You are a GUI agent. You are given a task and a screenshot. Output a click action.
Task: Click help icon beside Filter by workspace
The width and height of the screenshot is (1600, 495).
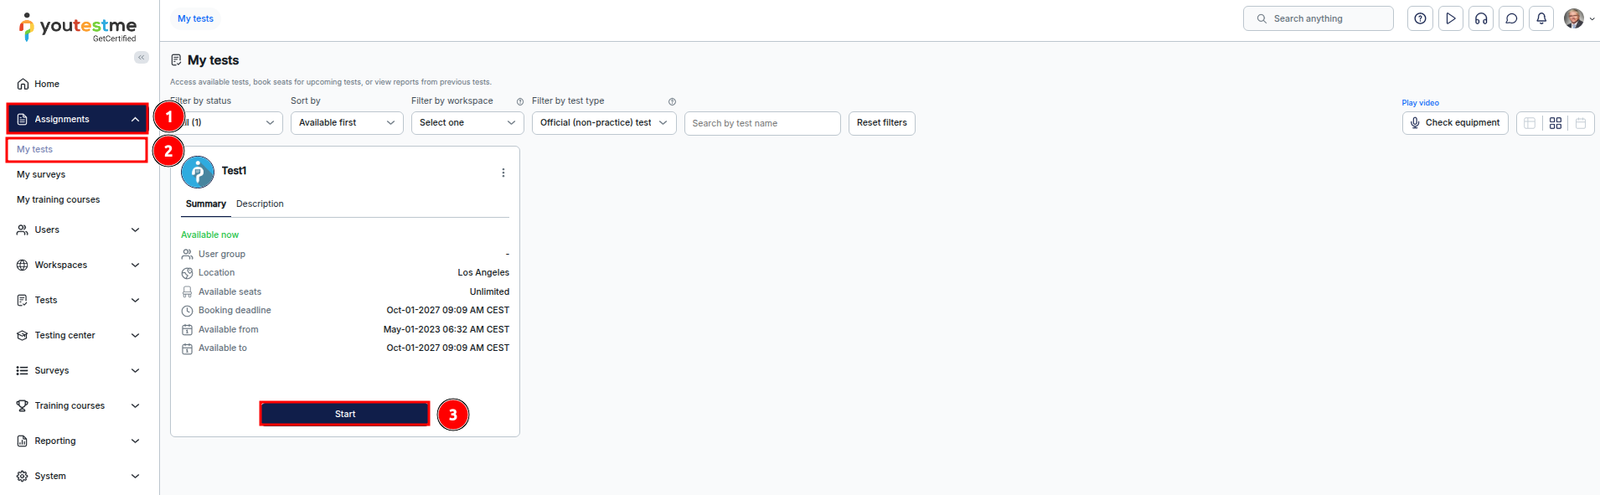(x=520, y=102)
